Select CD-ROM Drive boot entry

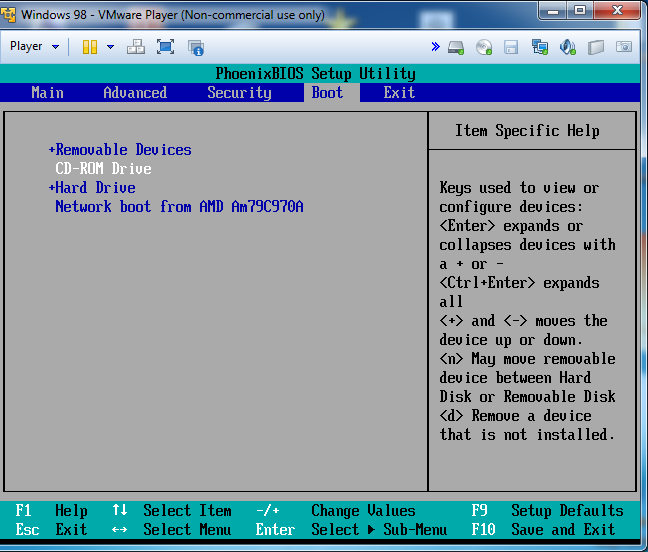pyautogui.click(x=103, y=168)
